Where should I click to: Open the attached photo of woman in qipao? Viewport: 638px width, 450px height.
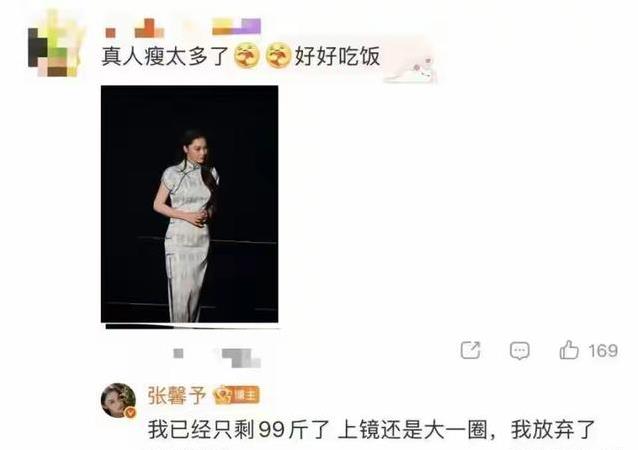pos(190,204)
